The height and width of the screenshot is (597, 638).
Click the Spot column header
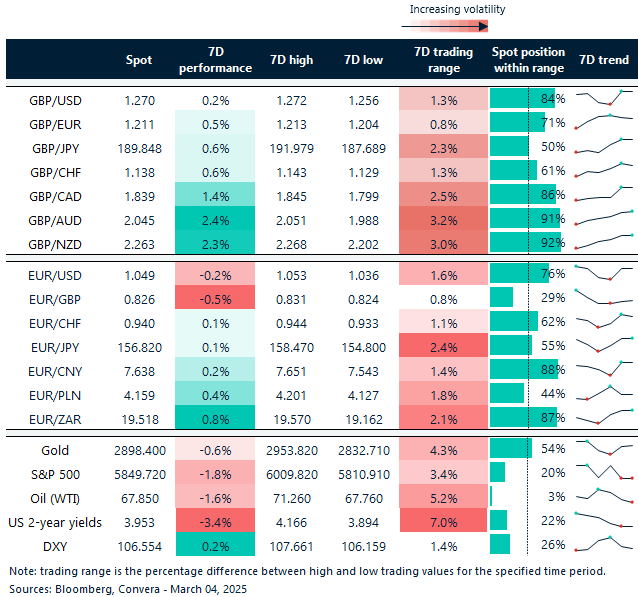point(139,60)
